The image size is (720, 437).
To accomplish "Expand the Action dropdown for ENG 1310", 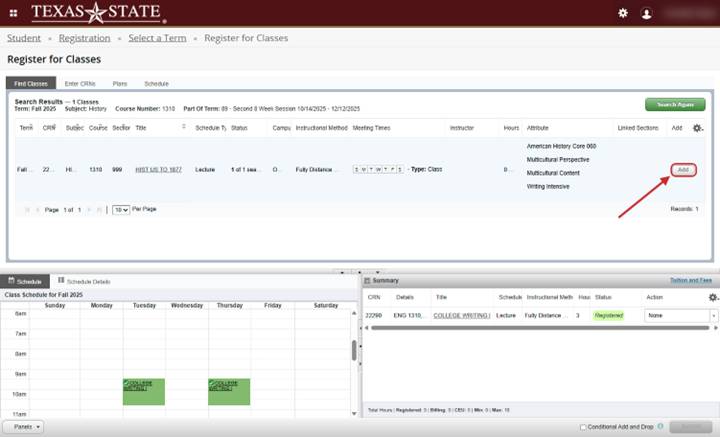I will point(714,315).
